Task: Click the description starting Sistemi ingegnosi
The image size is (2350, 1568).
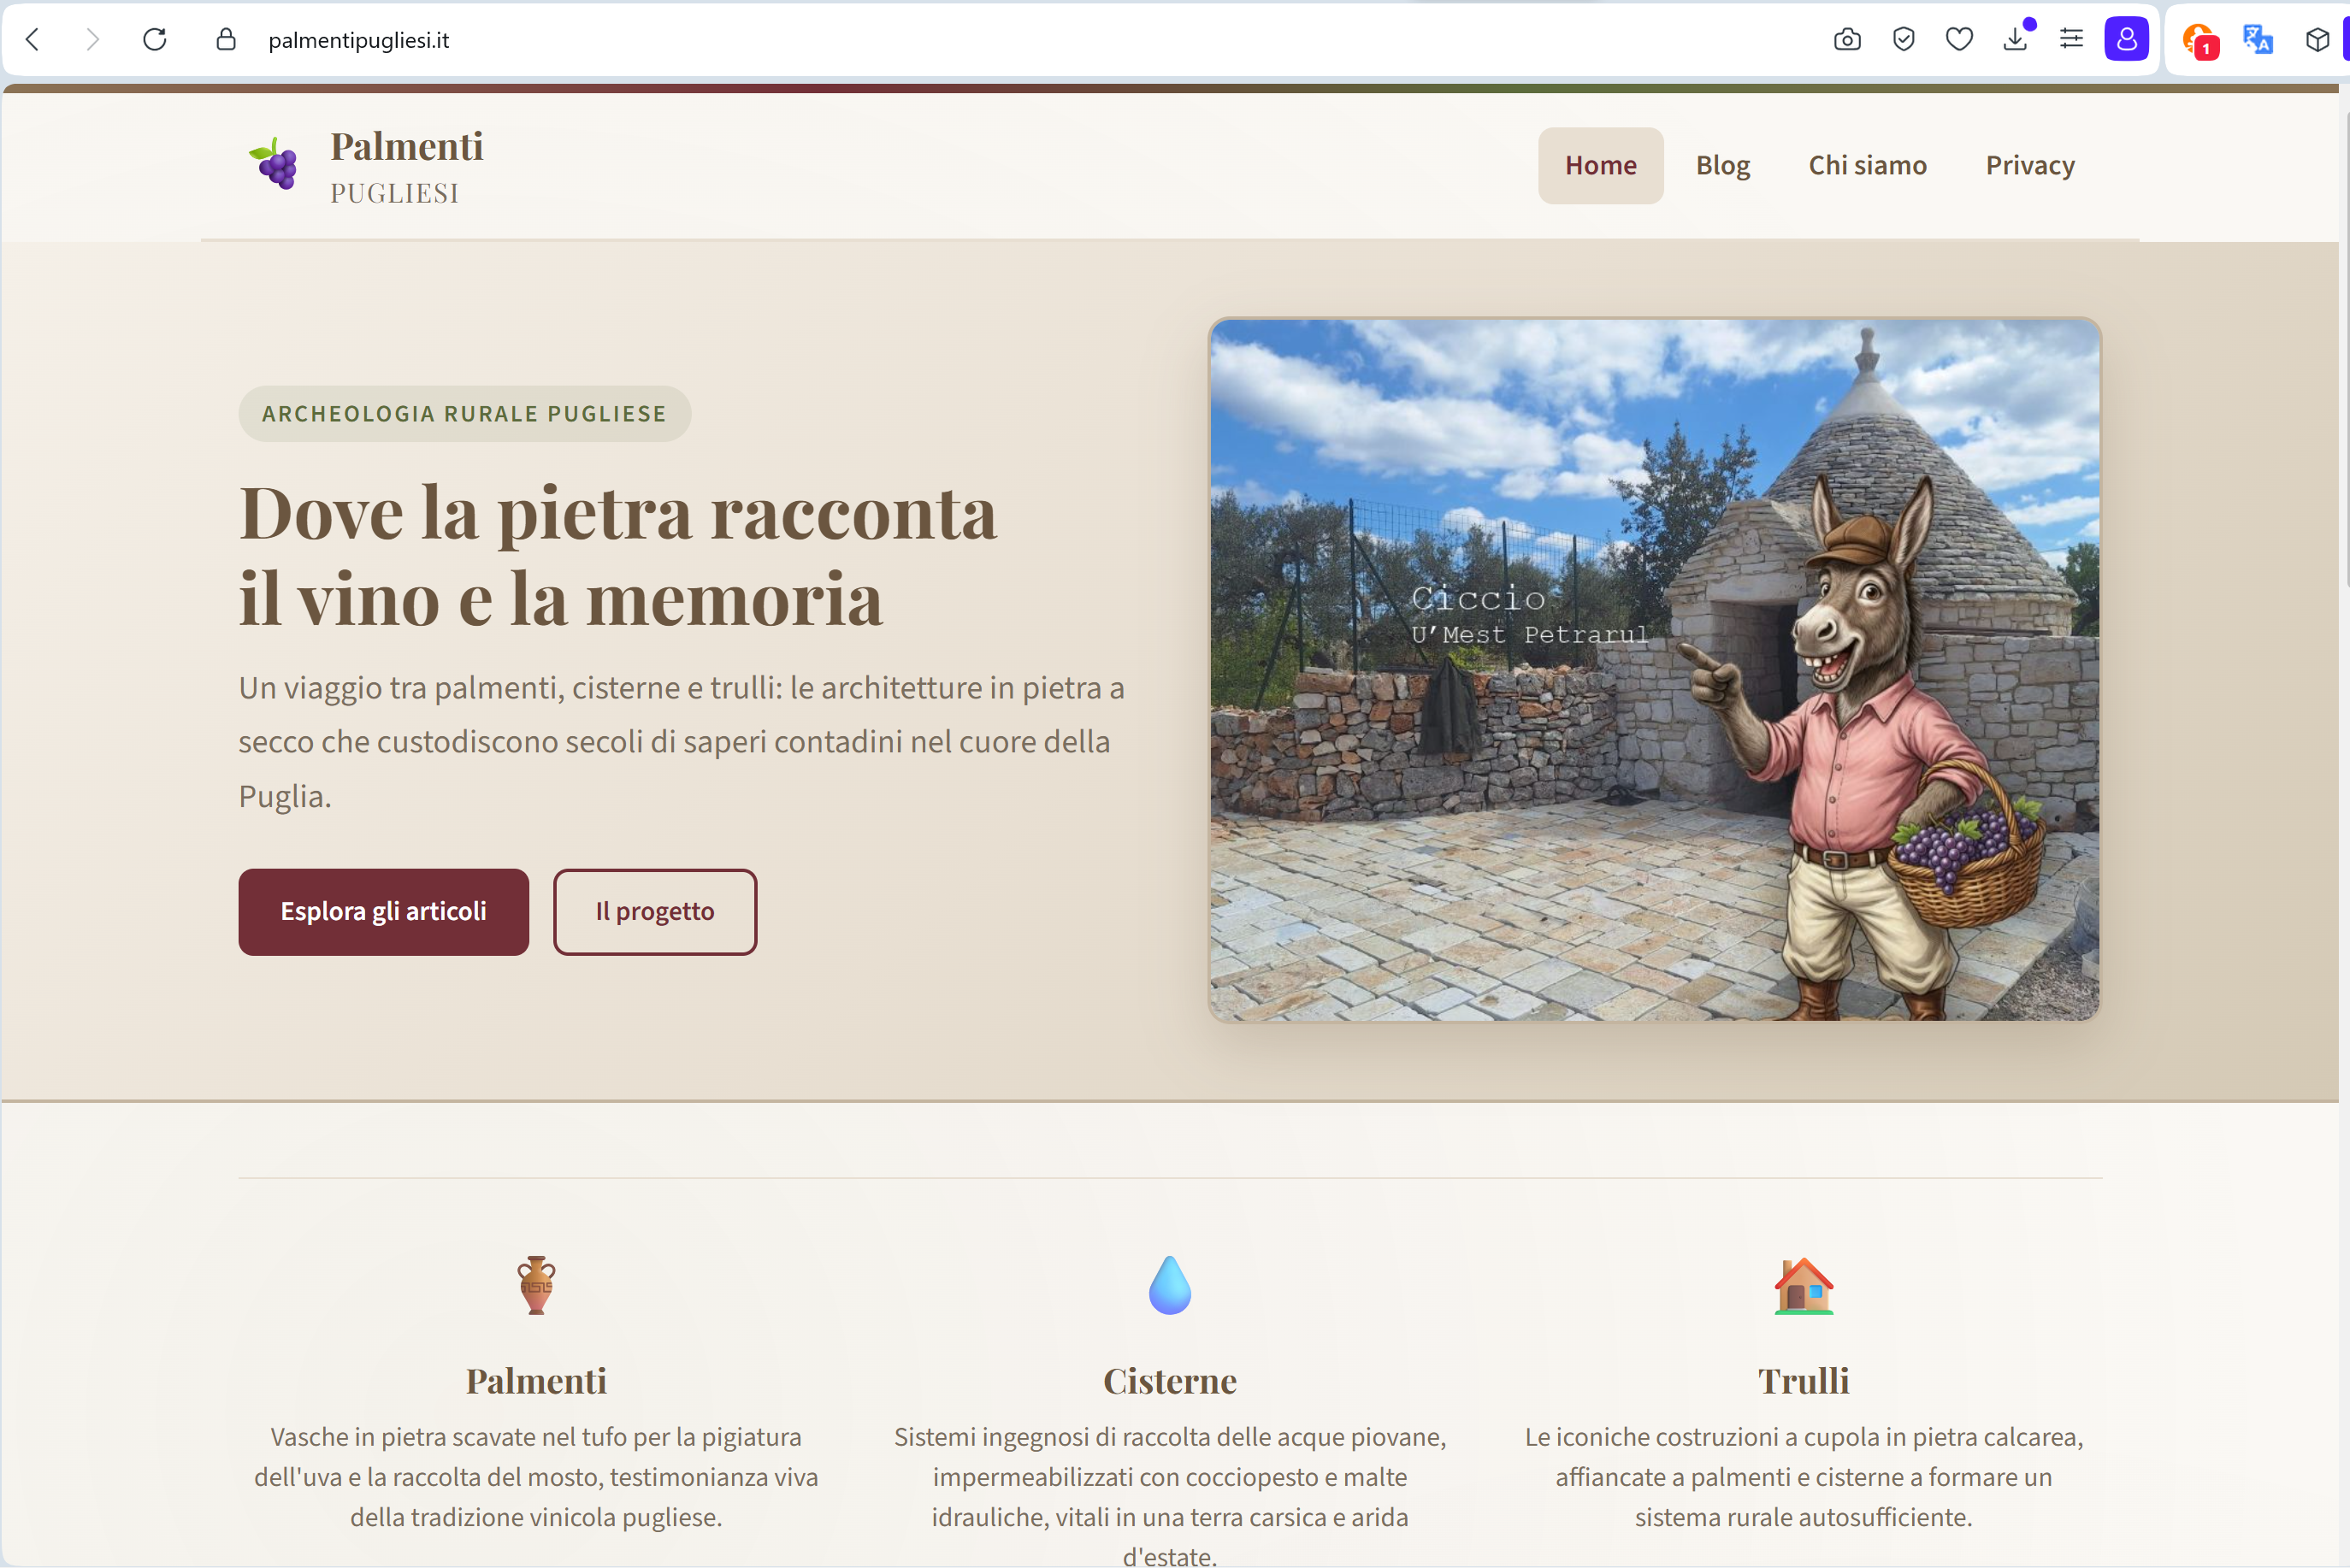Action: [1170, 1496]
